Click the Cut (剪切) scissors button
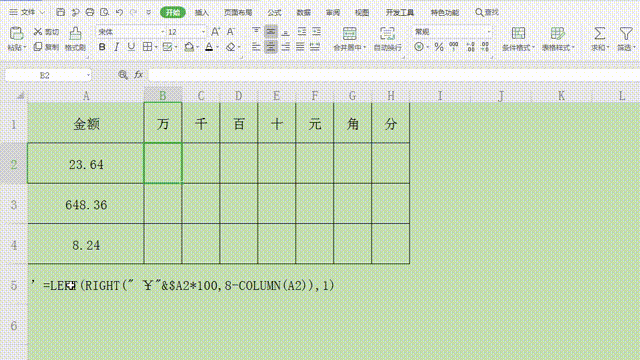The width and height of the screenshot is (640, 360). point(46,32)
